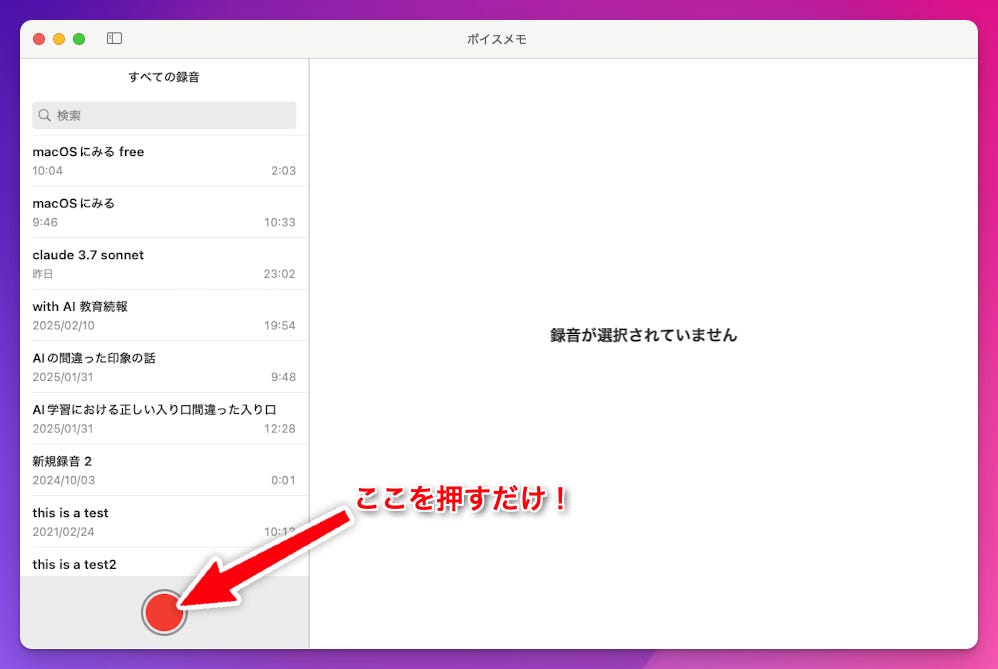Viewport: 998px width, 669px height.
Task: Close the ボイスメモ window
Action: [39, 39]
